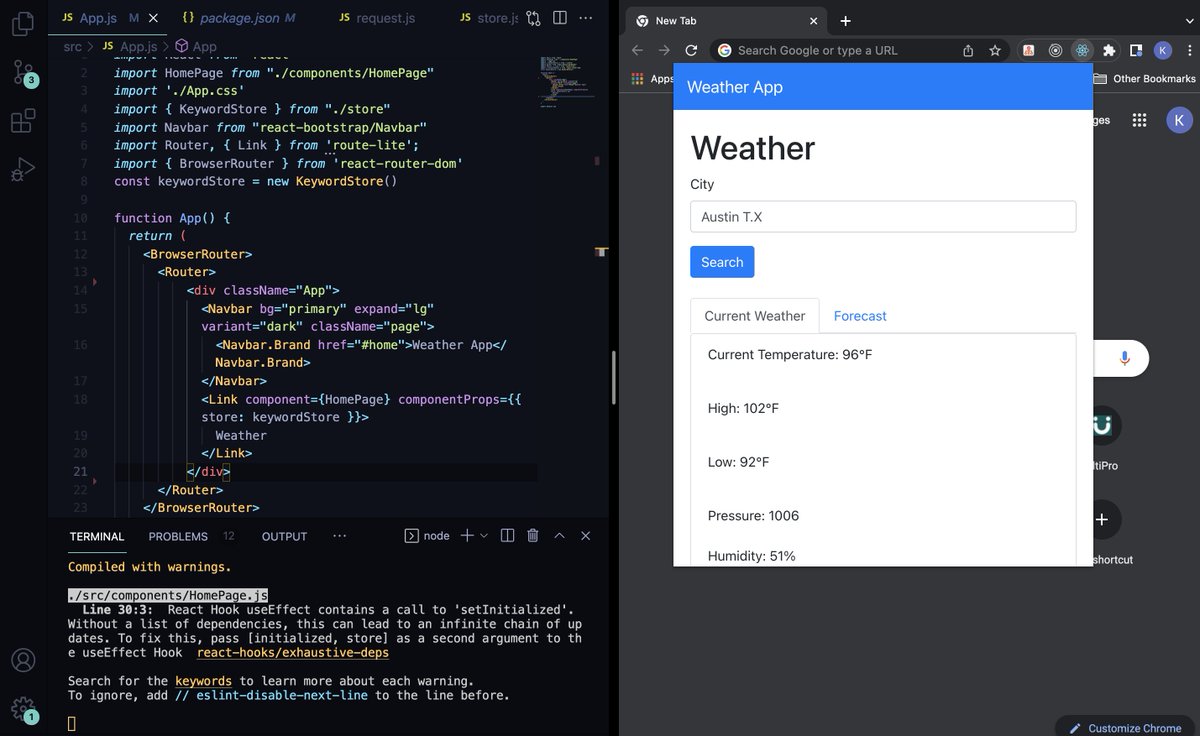Viewport: 1200px width, 736px height.
Task: Switch to the request.js editor tab
Action: tap(377, 18)
